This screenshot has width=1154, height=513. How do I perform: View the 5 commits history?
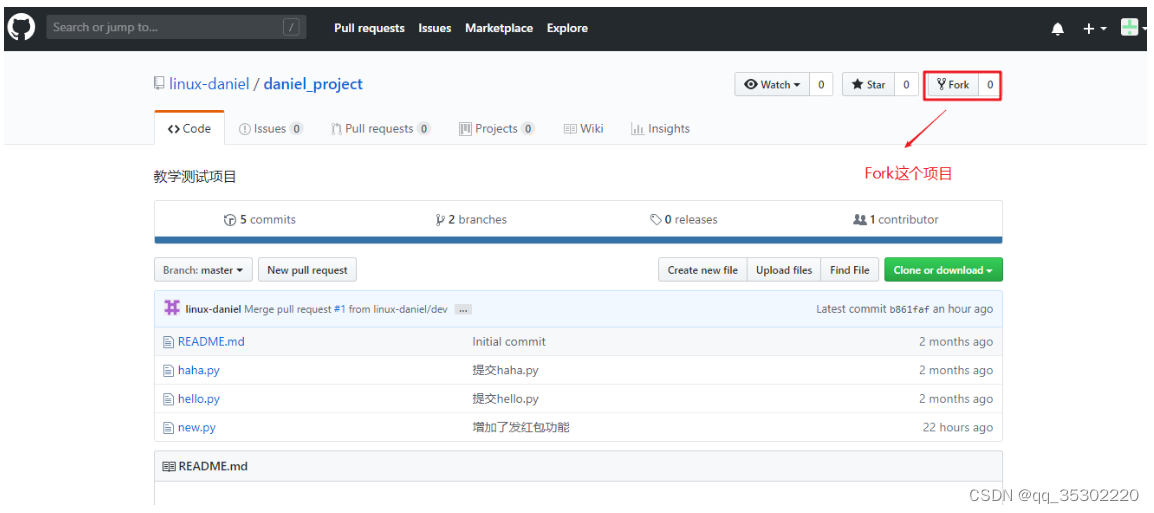click(x=260, y=219)
